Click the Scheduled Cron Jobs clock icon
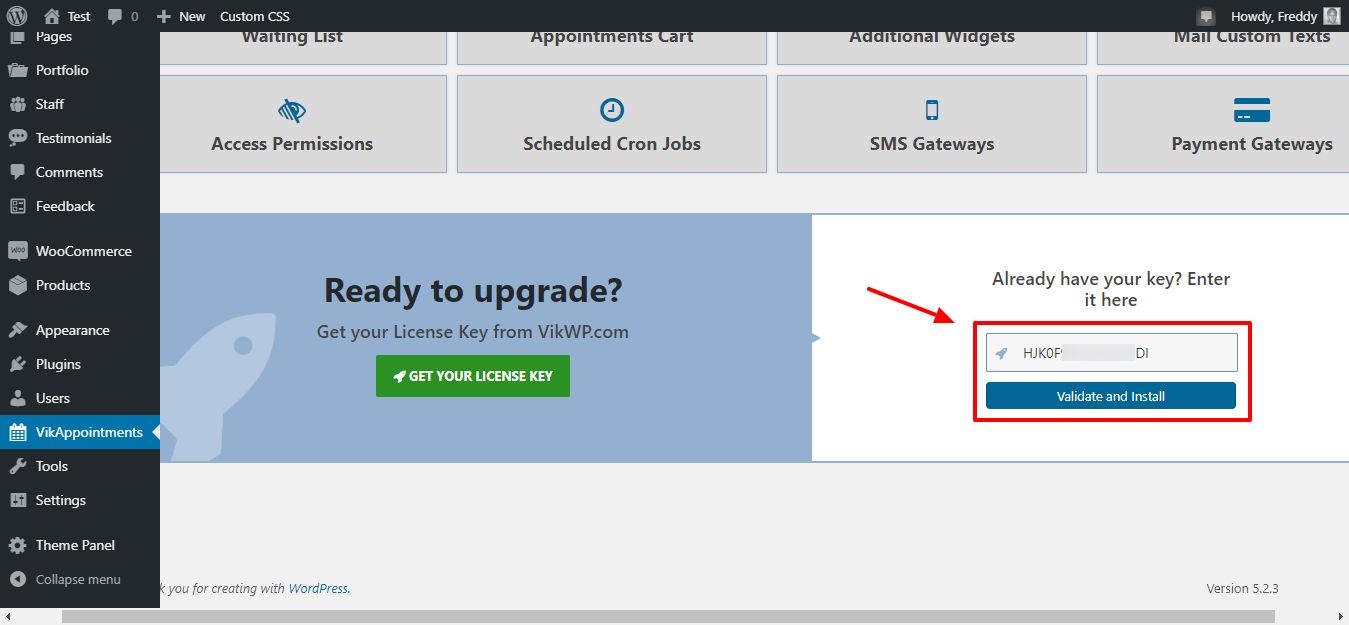 coord(612,110)
